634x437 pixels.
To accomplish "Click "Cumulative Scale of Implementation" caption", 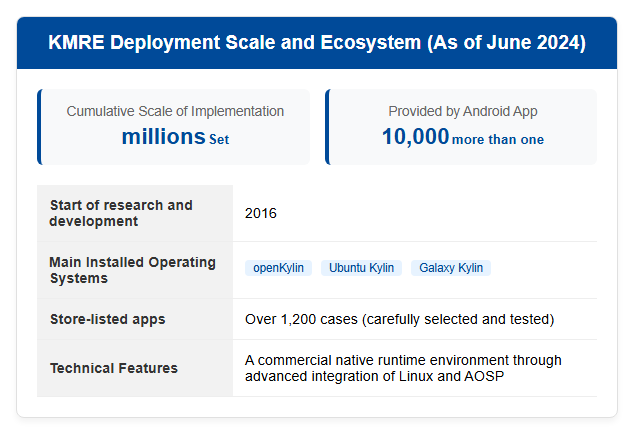I will click(x=175, y=111).
